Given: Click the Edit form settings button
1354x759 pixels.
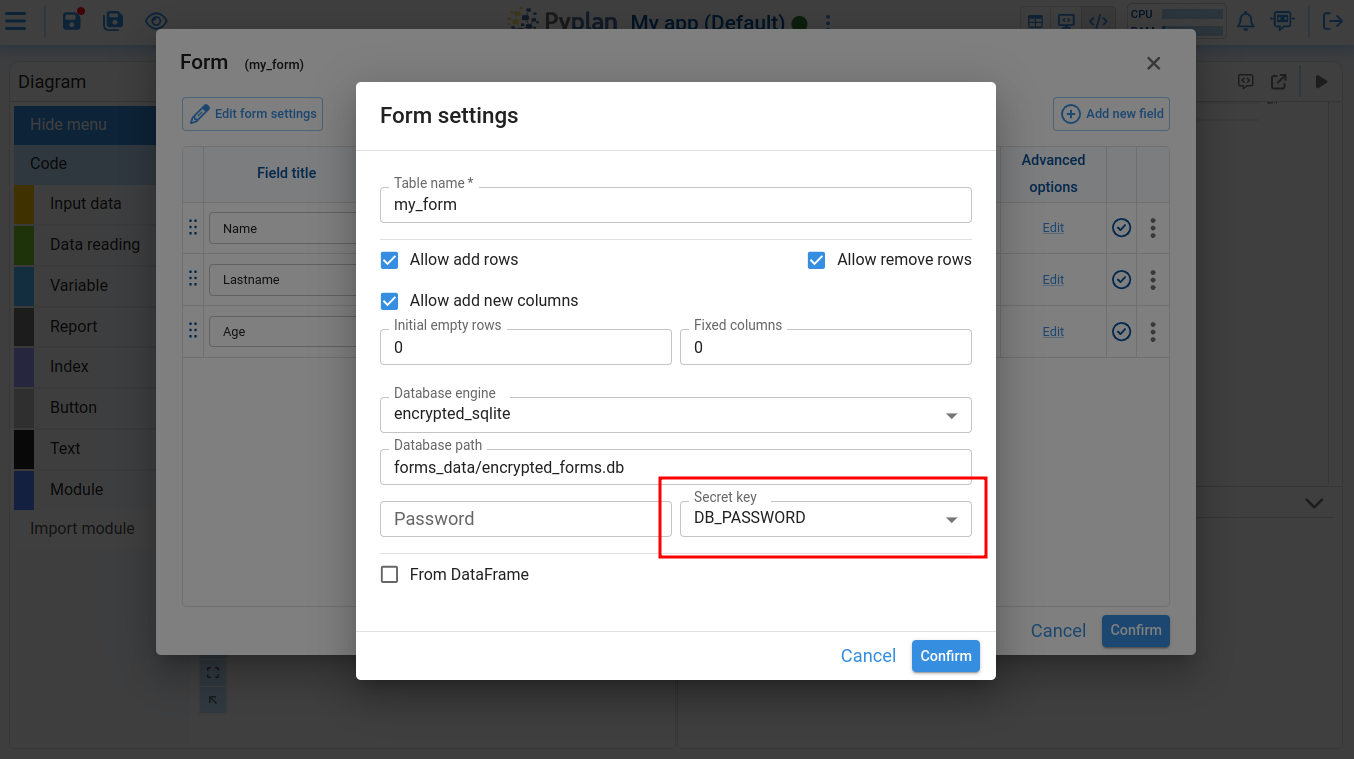Looking at the screenshot, I should tap(252, 114).
